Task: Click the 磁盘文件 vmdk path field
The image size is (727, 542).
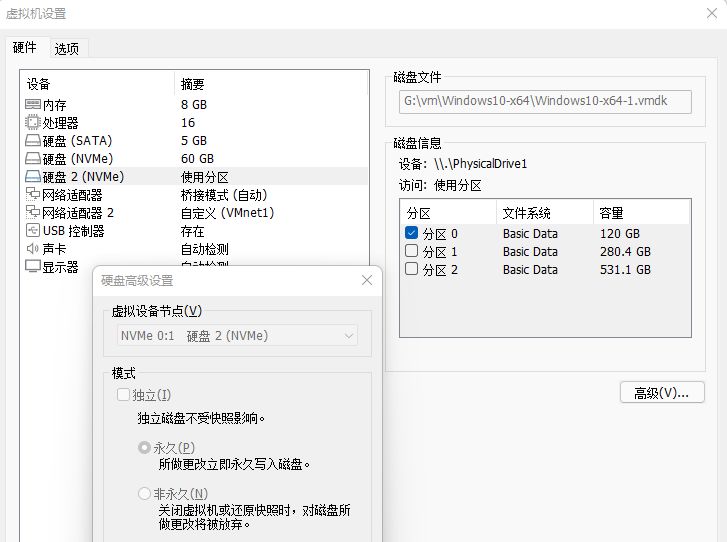Action: click(x=545, y=102)
